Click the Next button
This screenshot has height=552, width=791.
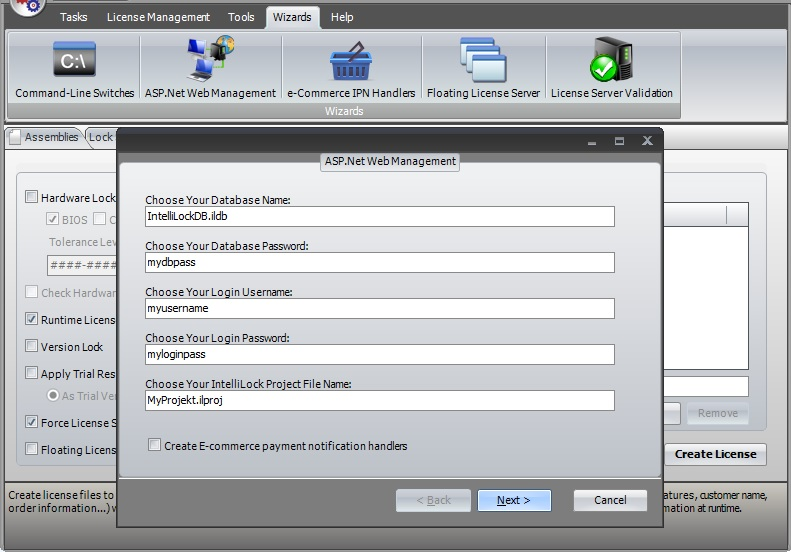click(514, 500)
